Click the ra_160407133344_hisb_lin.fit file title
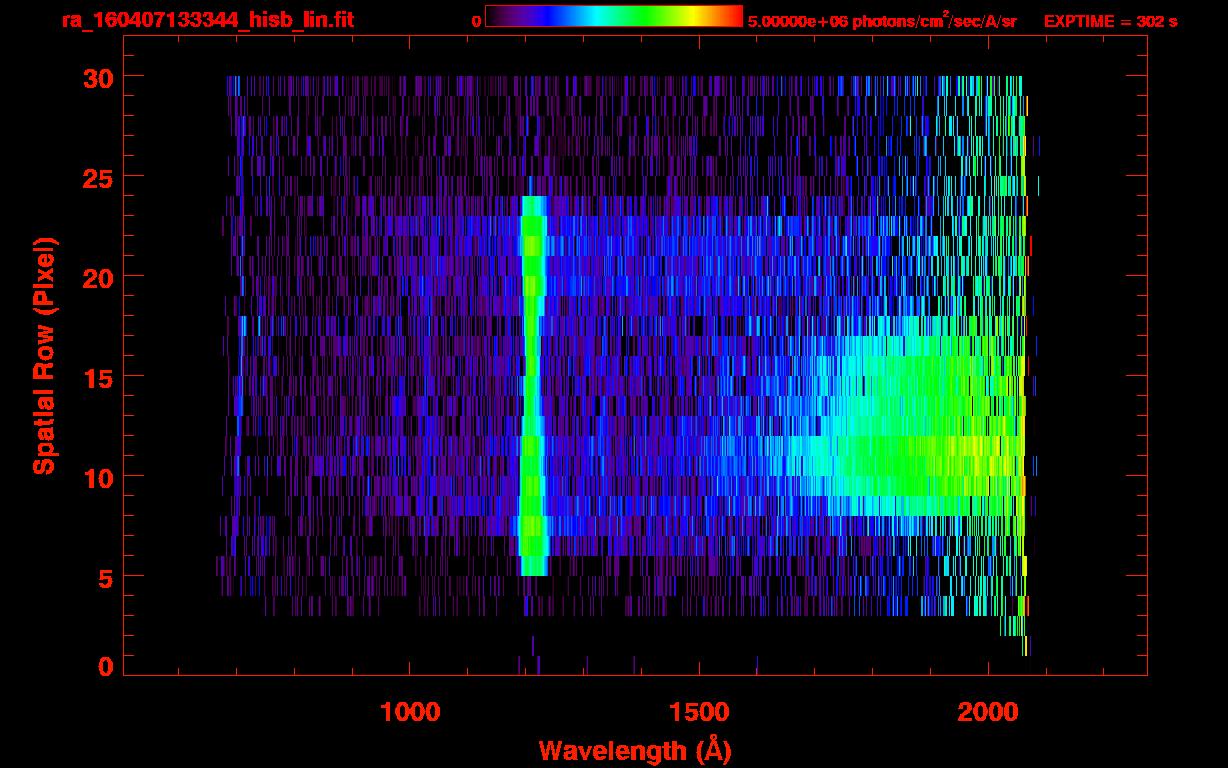 (x=207, y=20)
